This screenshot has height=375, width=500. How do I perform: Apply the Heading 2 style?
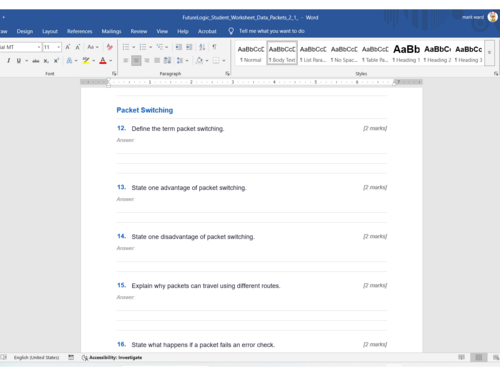[x=437, y=53]
